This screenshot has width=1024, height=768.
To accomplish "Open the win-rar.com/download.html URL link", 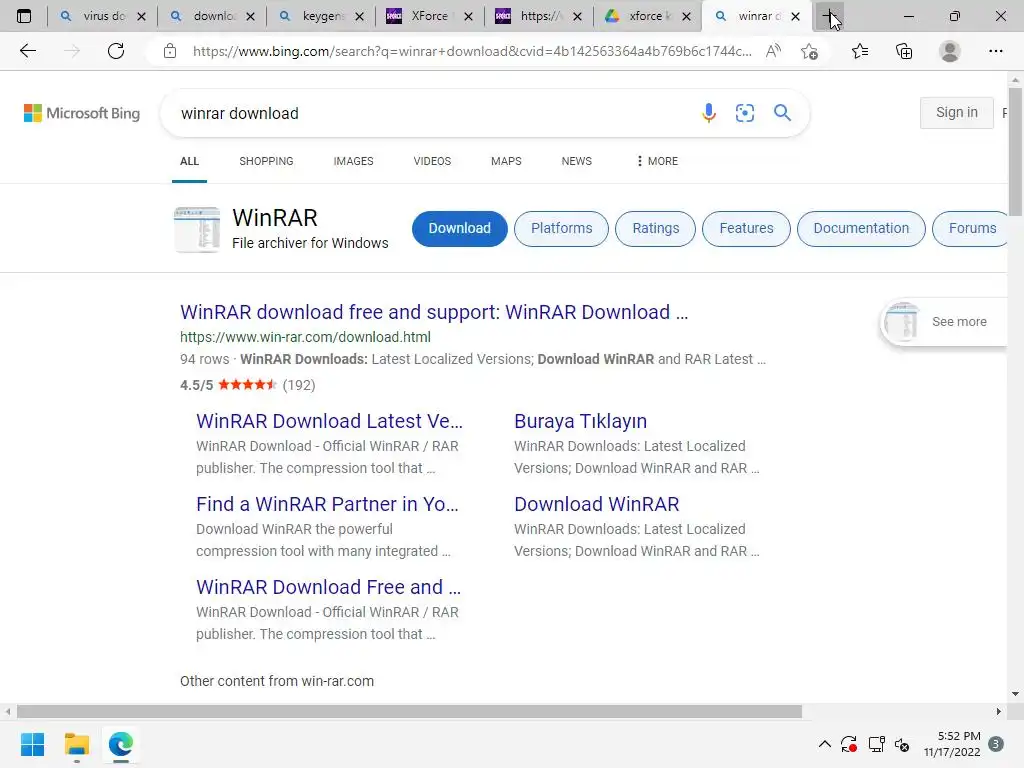I will (x=305, y=337).
